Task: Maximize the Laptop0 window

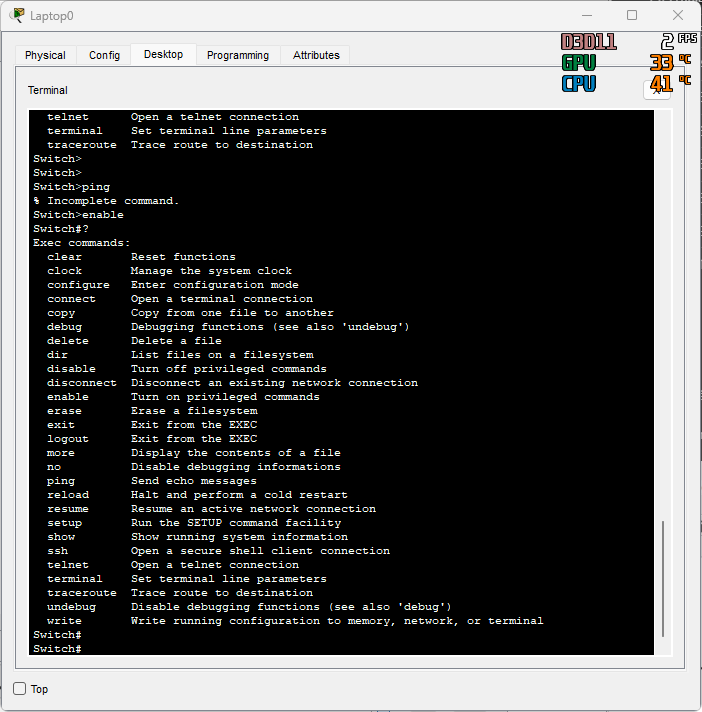Action: (632, 15)
